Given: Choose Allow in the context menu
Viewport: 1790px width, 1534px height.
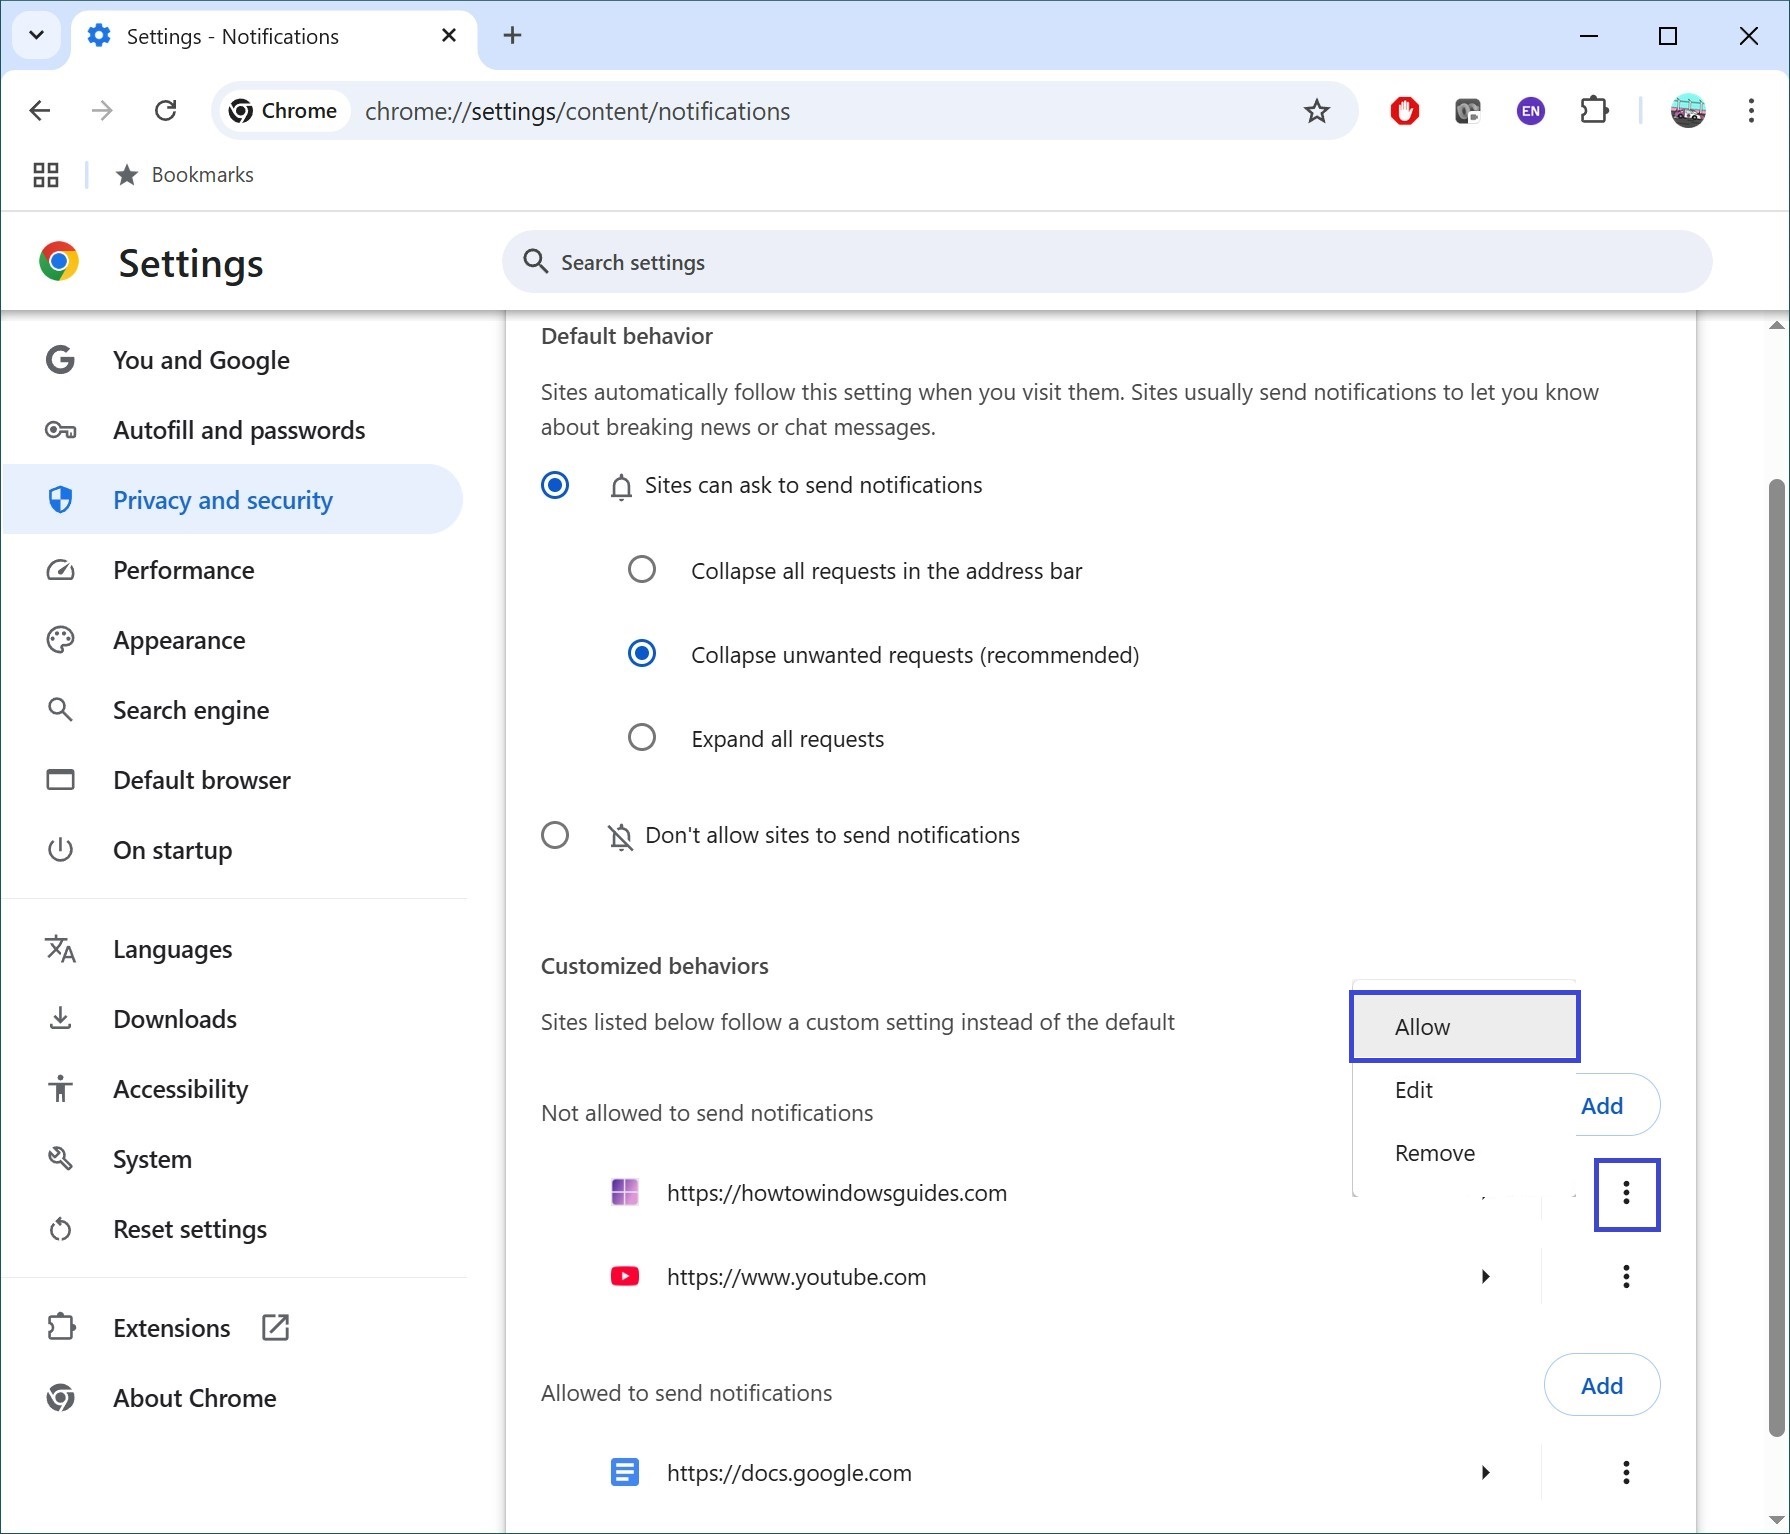Looking at the screenshot, I should tap(1464, 1027).
